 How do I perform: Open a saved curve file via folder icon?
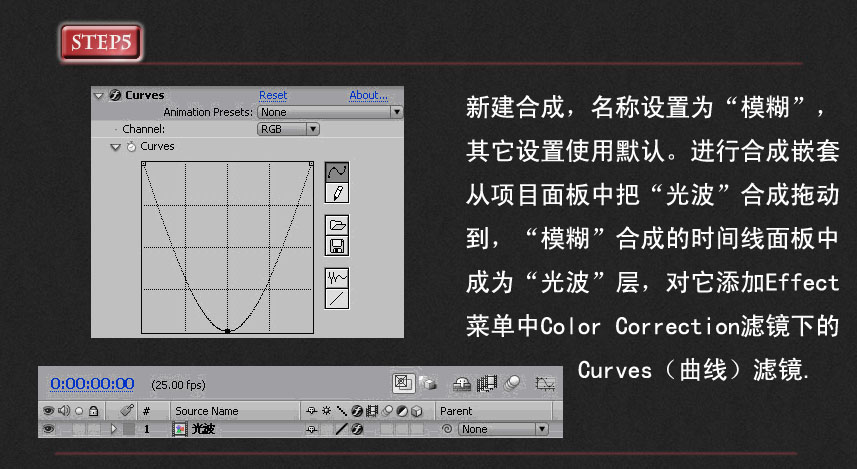[x=337, y=225]
